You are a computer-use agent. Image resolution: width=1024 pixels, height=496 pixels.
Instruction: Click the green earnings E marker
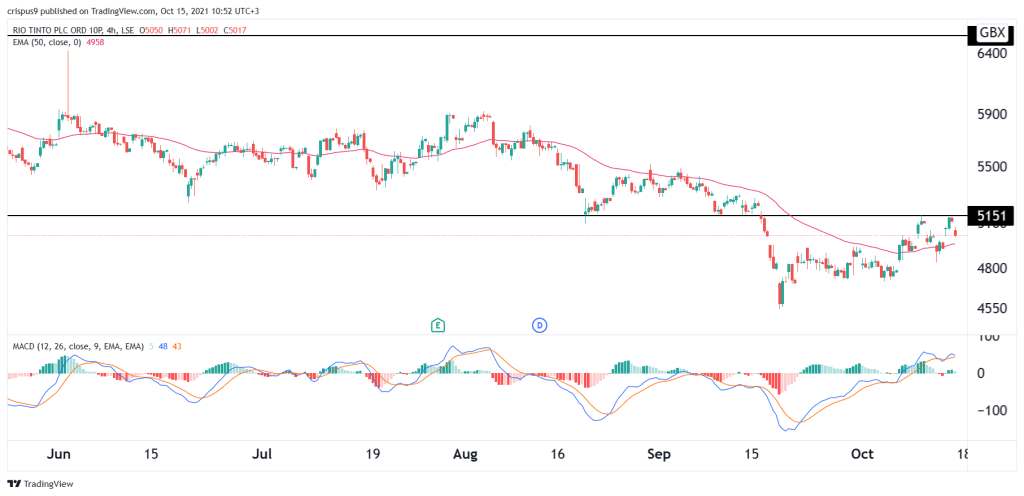pyautogui.click(x=437, y=325)
